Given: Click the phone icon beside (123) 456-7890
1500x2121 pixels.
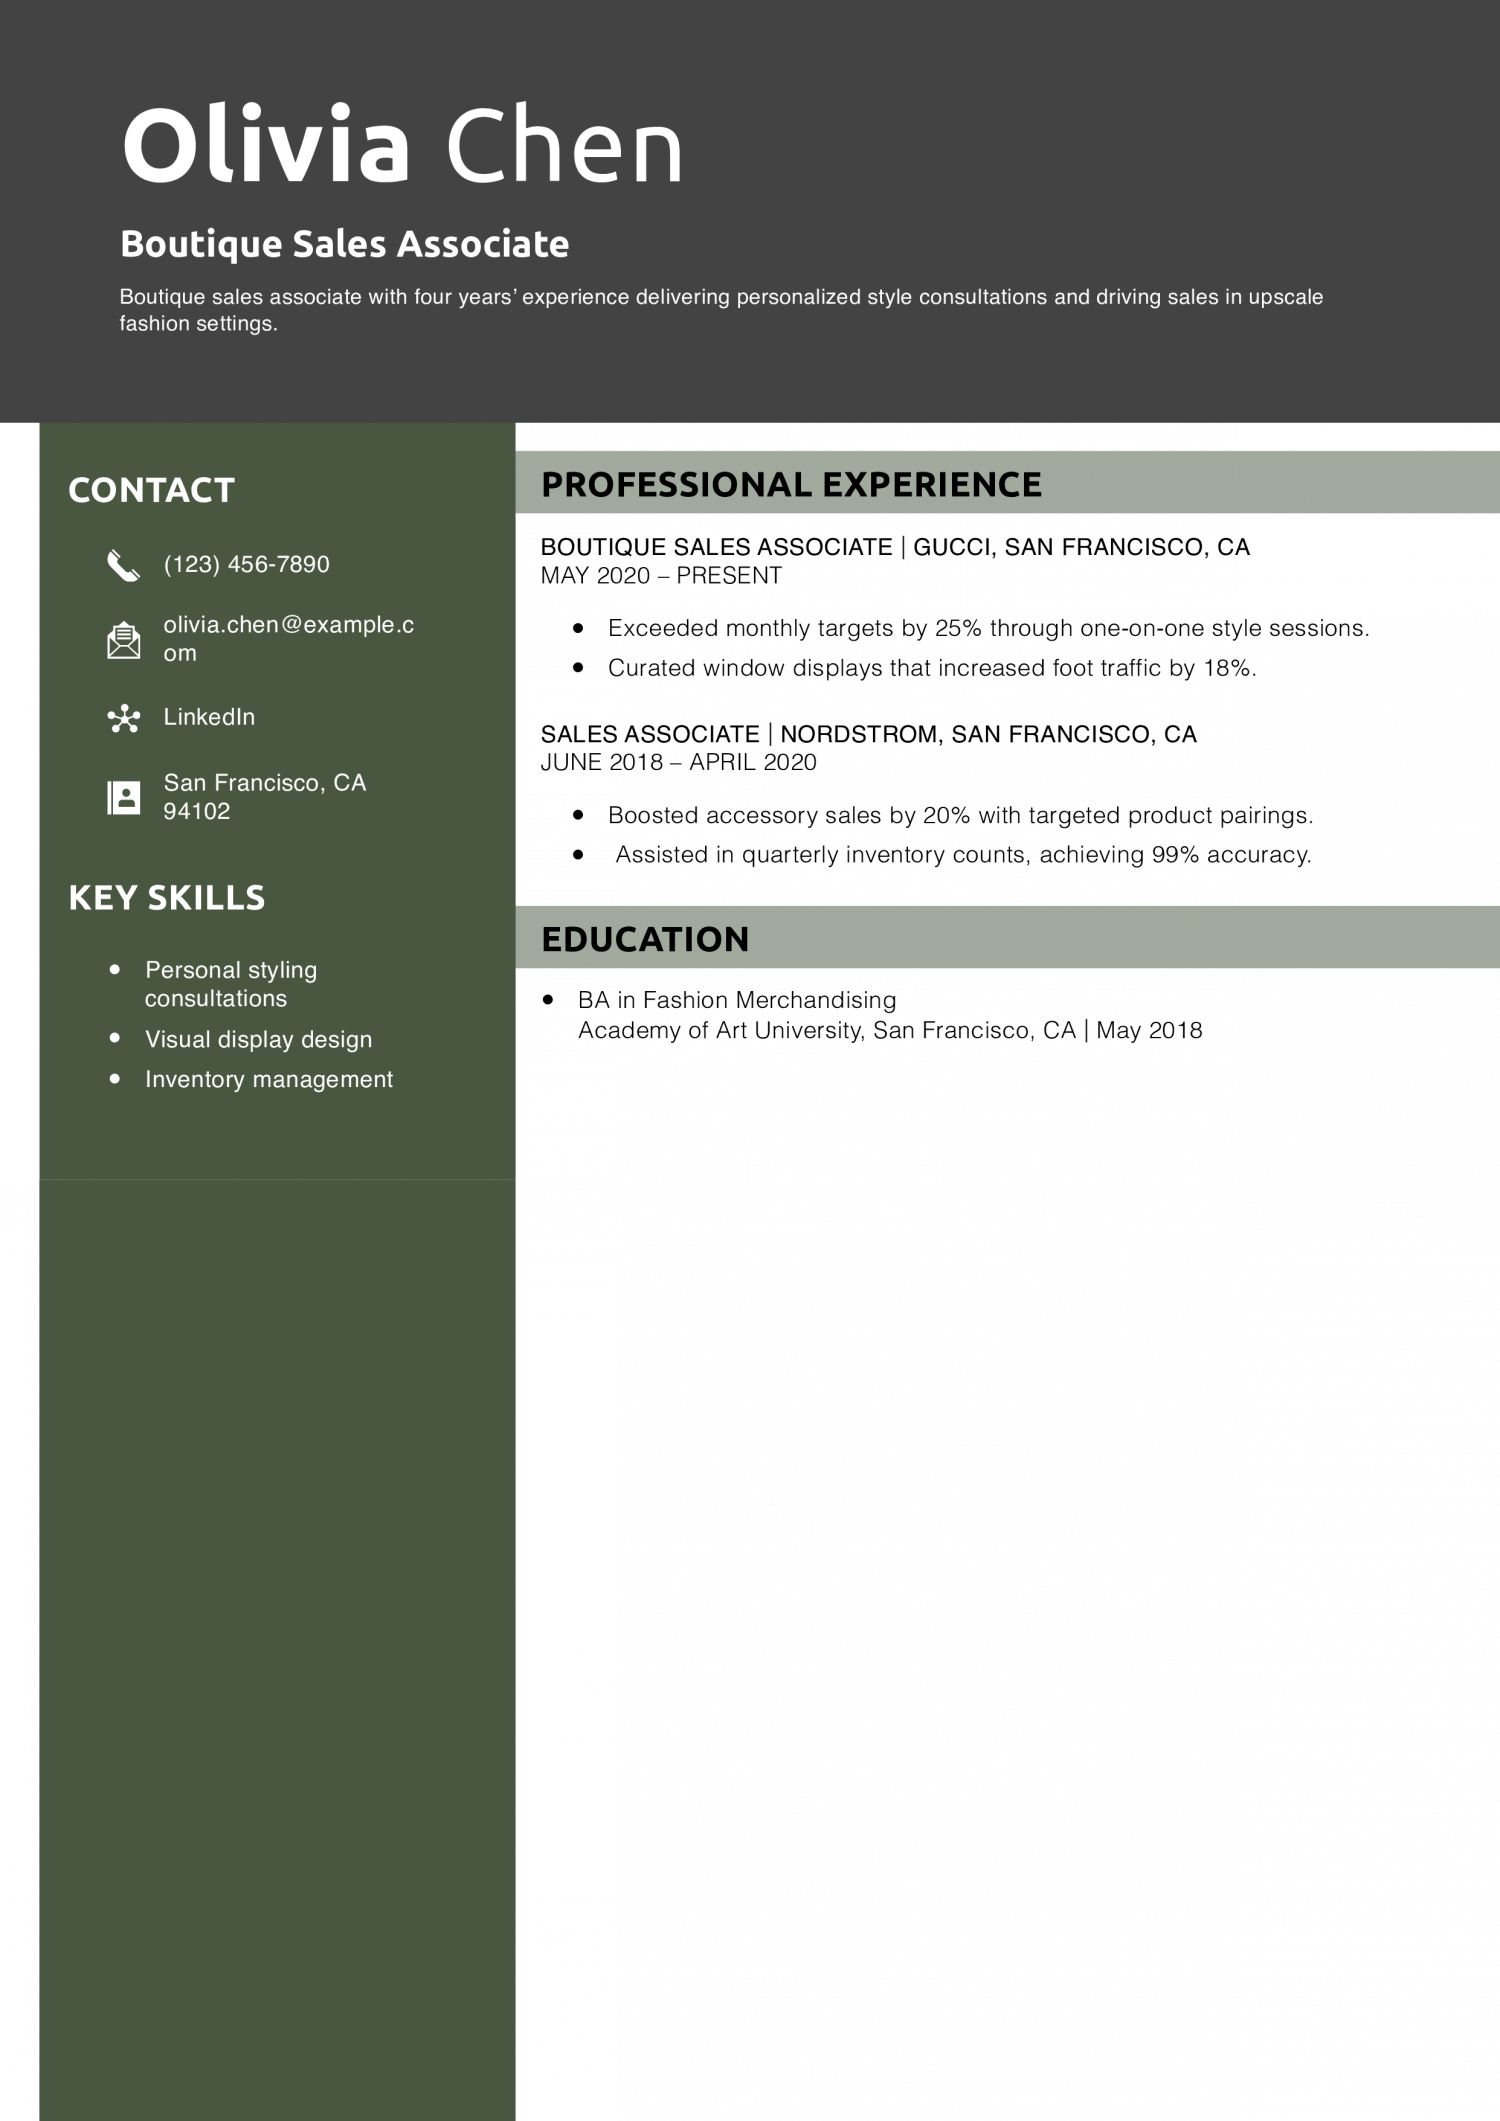Looking at the screenshot, I should coord(123,565).
